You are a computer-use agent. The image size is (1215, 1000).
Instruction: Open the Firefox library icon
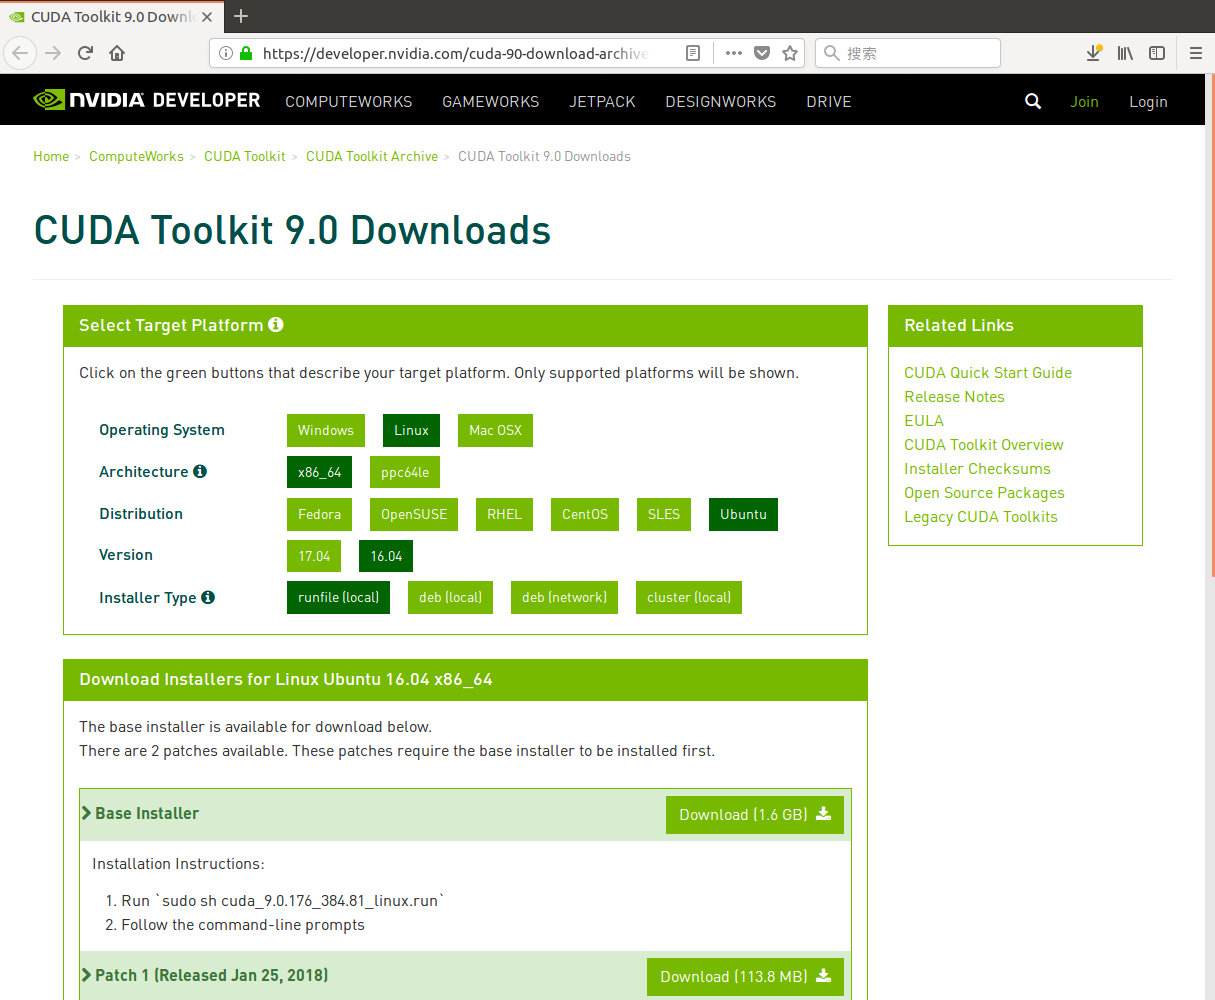1125,53
